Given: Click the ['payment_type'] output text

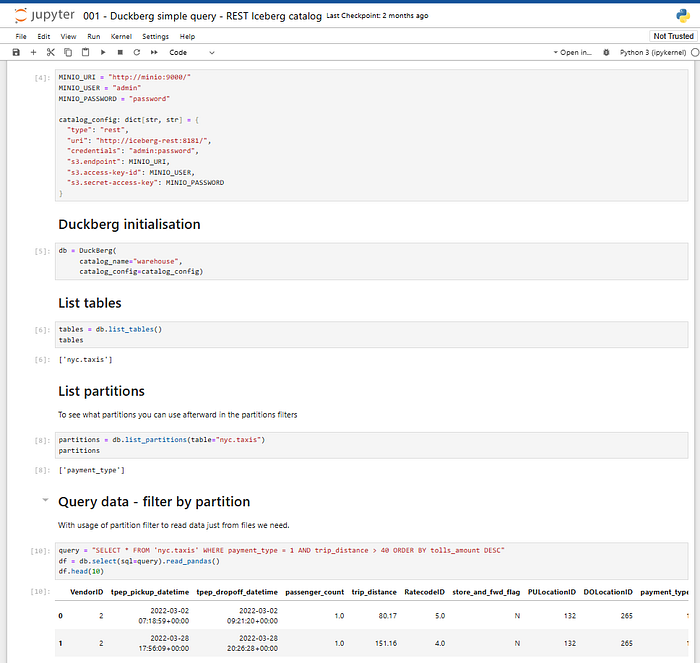Looking at the screenshot, I should pos(92,470).
